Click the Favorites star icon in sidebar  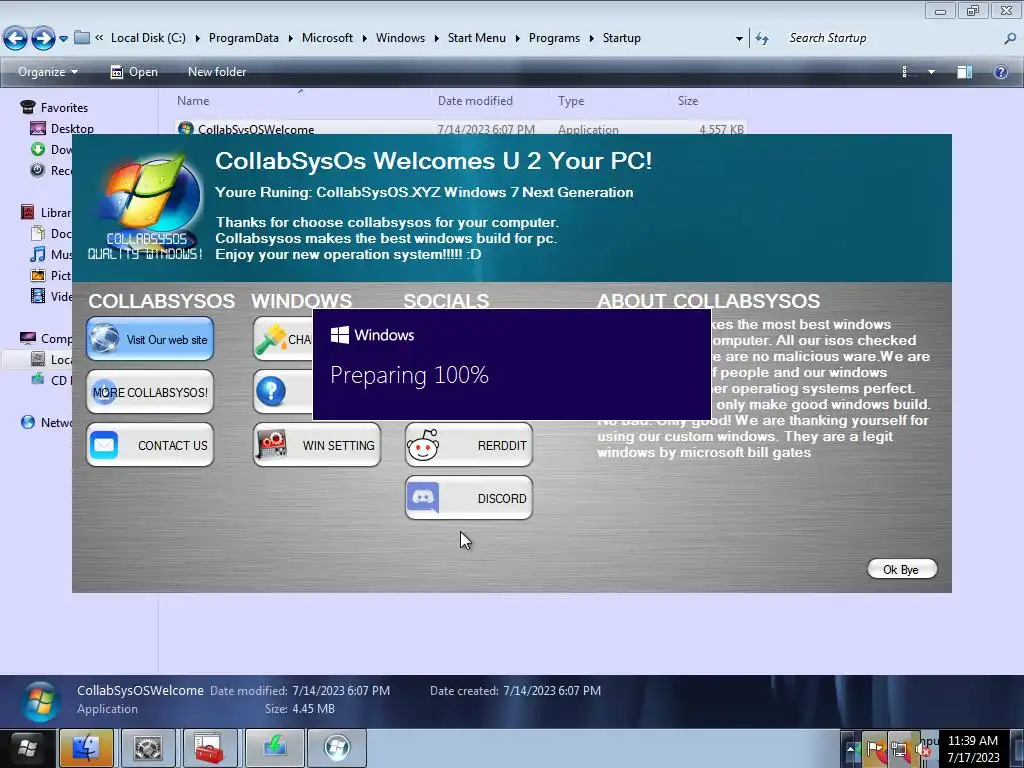point(28,107)
